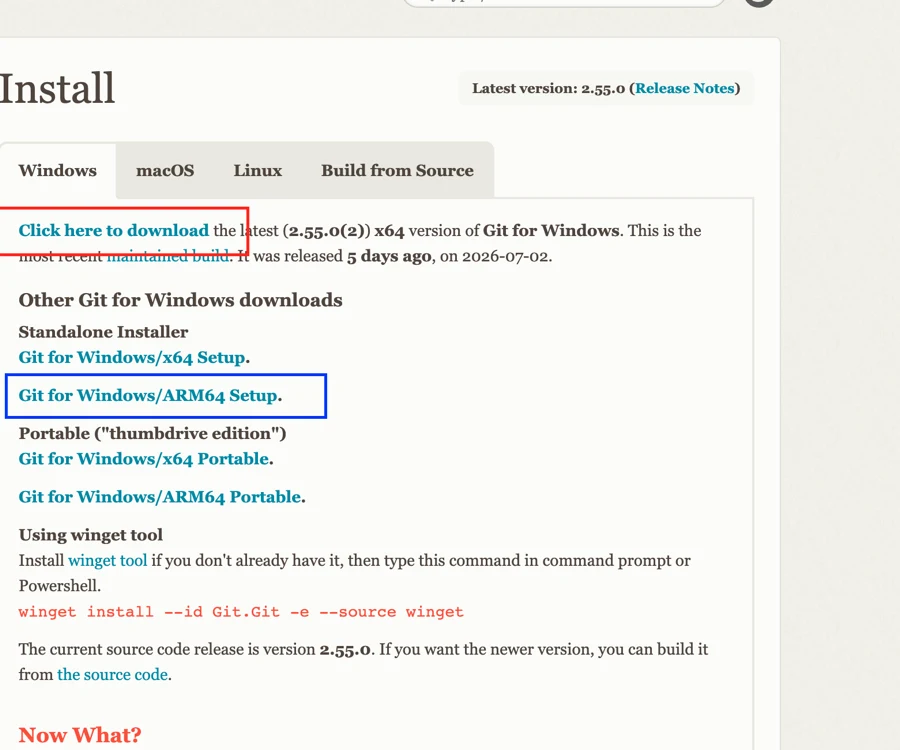Screen dimensions: 900x750
Task: Click 'Other Git for Windows downloads' heading
Action: click(180, 300)
